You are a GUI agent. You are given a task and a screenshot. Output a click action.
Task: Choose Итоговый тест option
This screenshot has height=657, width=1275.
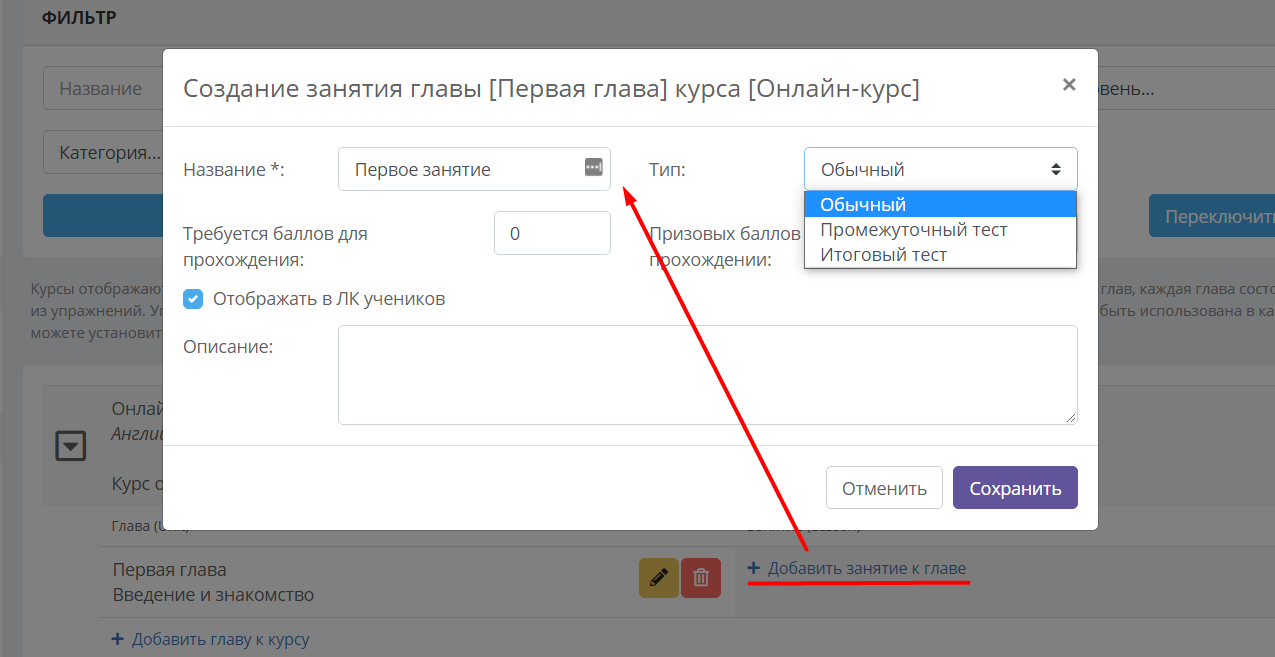(x=940, y=254)
